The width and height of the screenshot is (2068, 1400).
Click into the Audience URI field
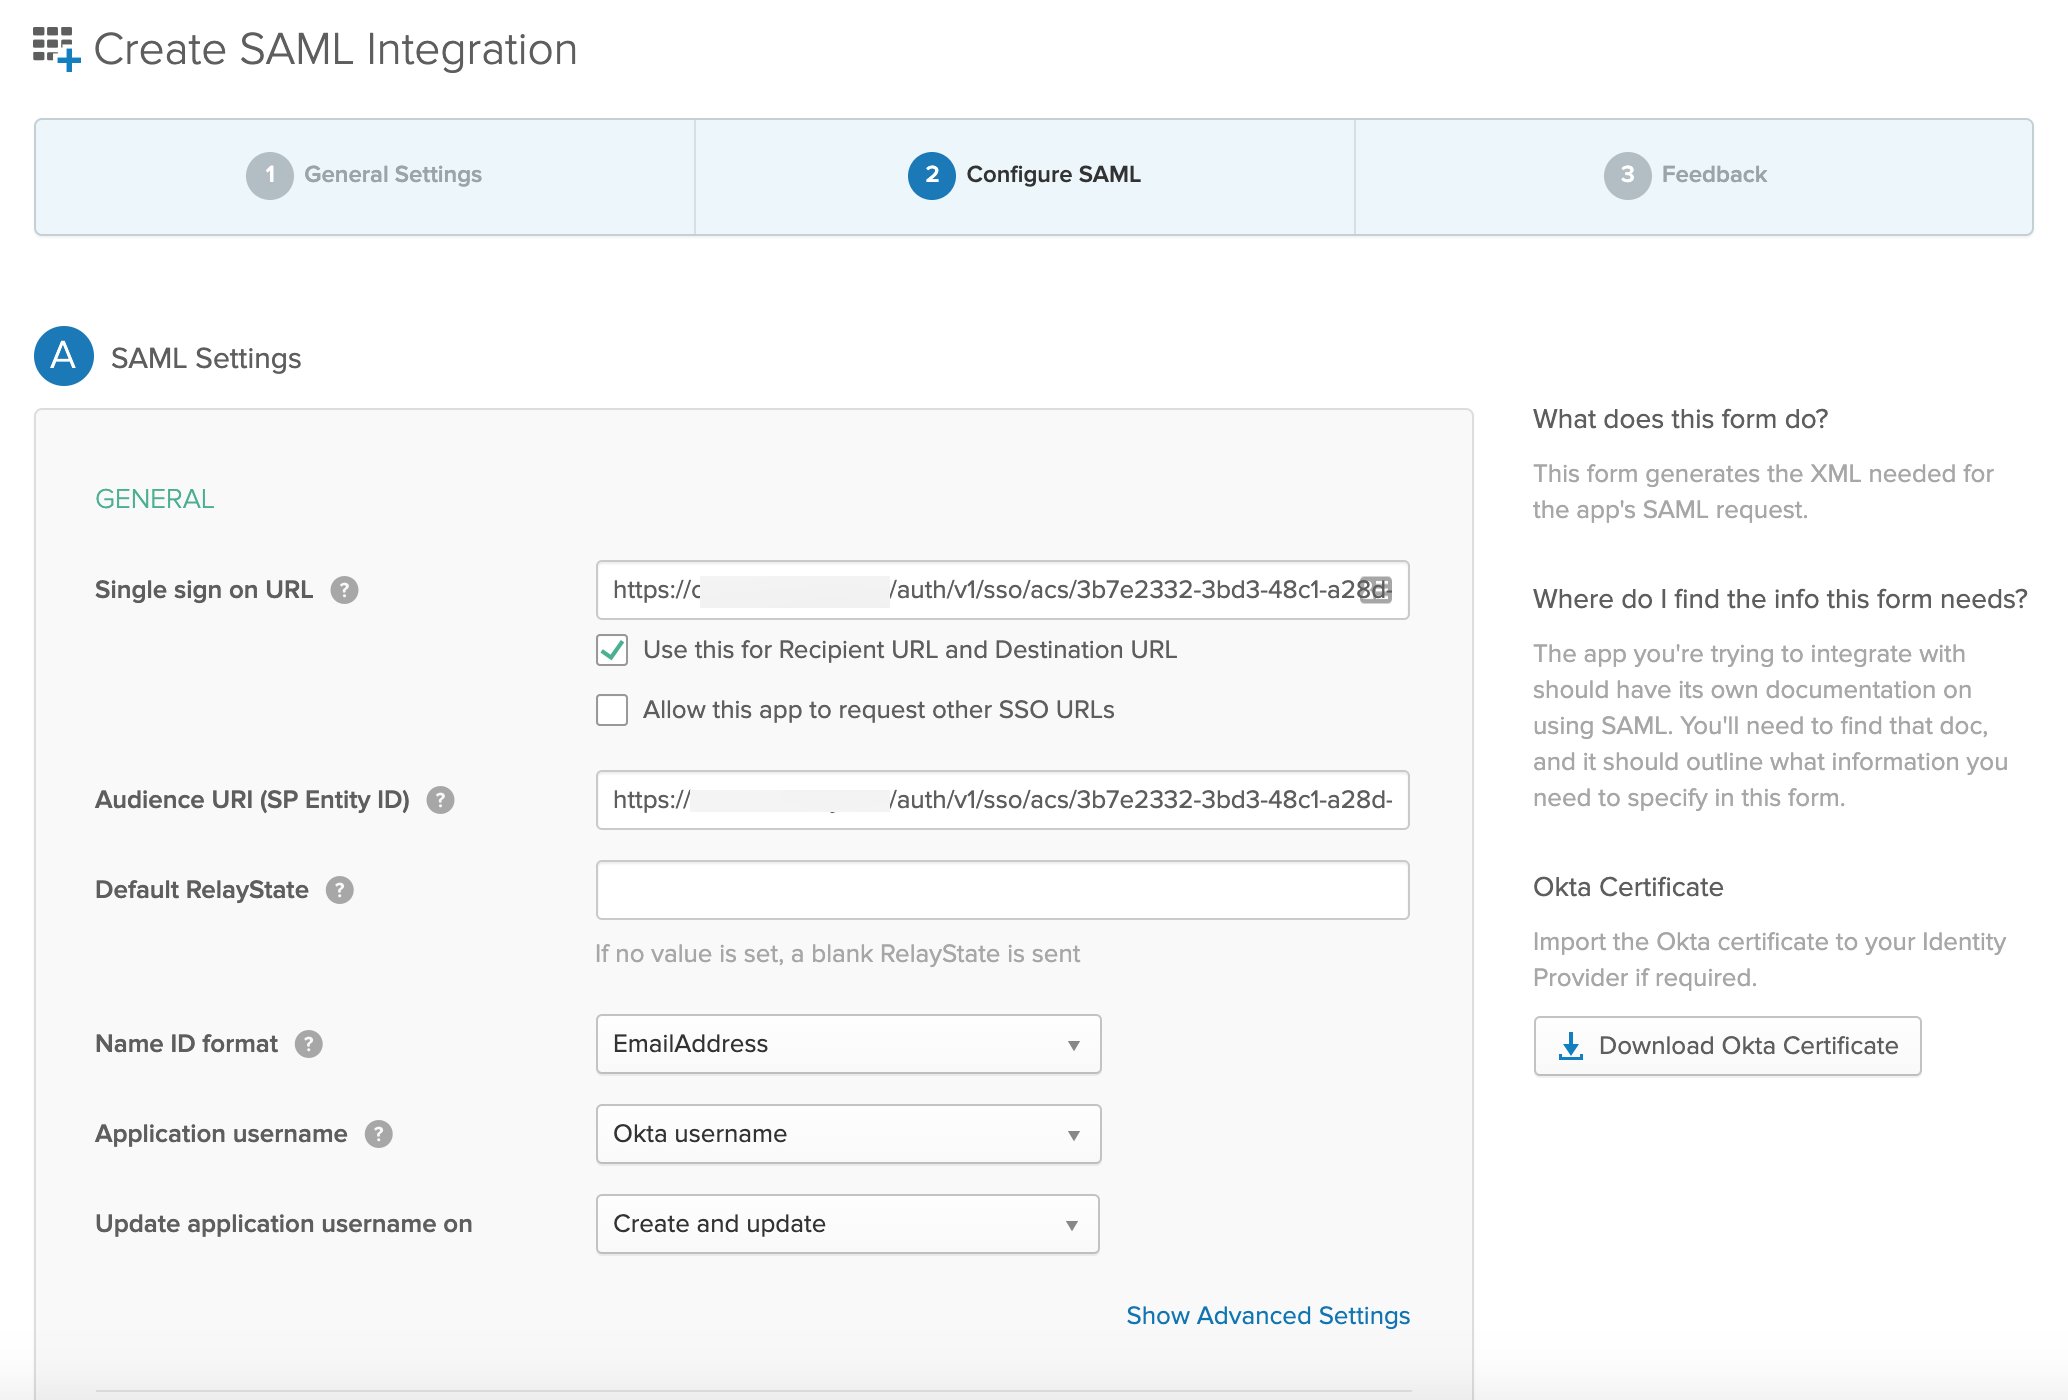tap(1002, 800)
